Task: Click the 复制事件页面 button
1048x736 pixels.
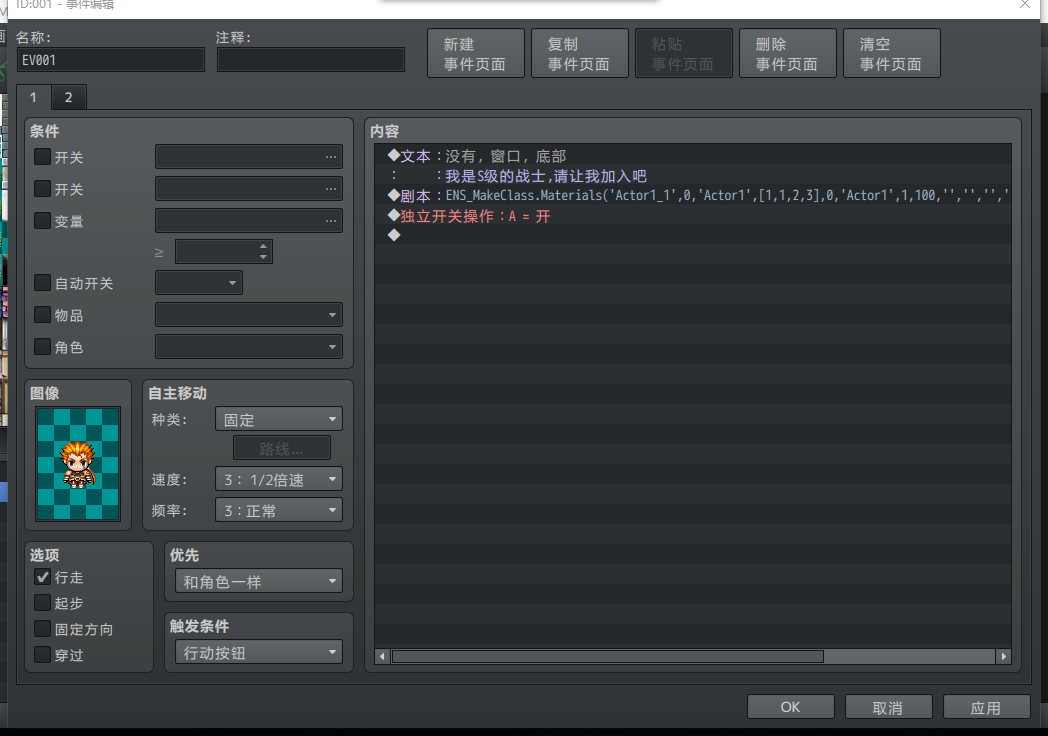Action: pos(579,53)
